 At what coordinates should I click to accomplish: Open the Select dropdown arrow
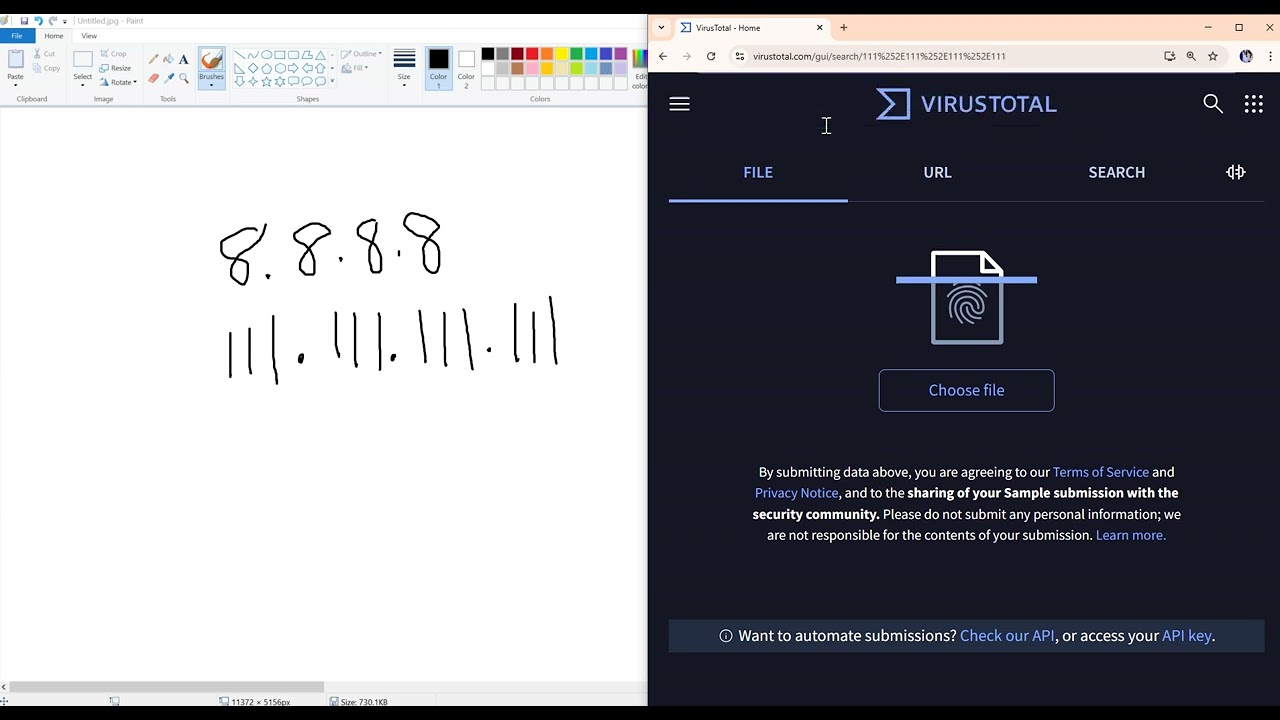coord(83,85)
